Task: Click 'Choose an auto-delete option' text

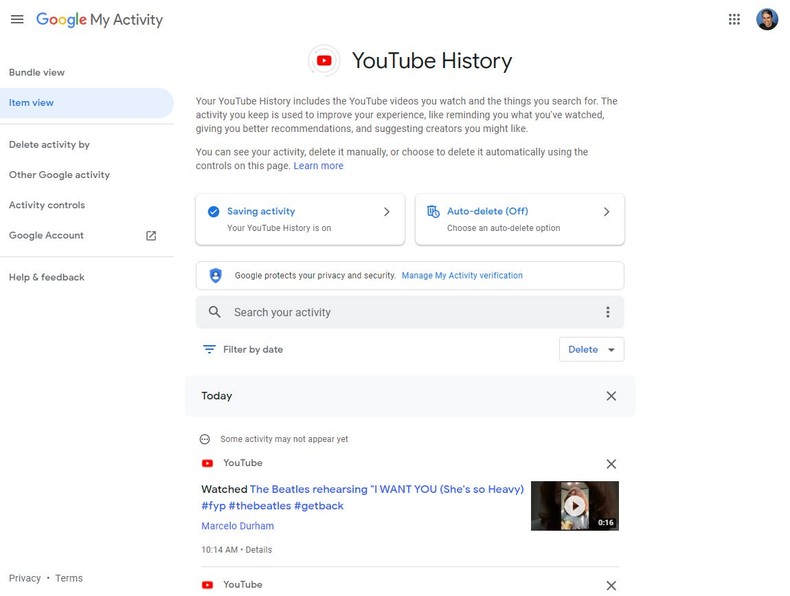Action: pyautogui.click(x=503, y=228)
